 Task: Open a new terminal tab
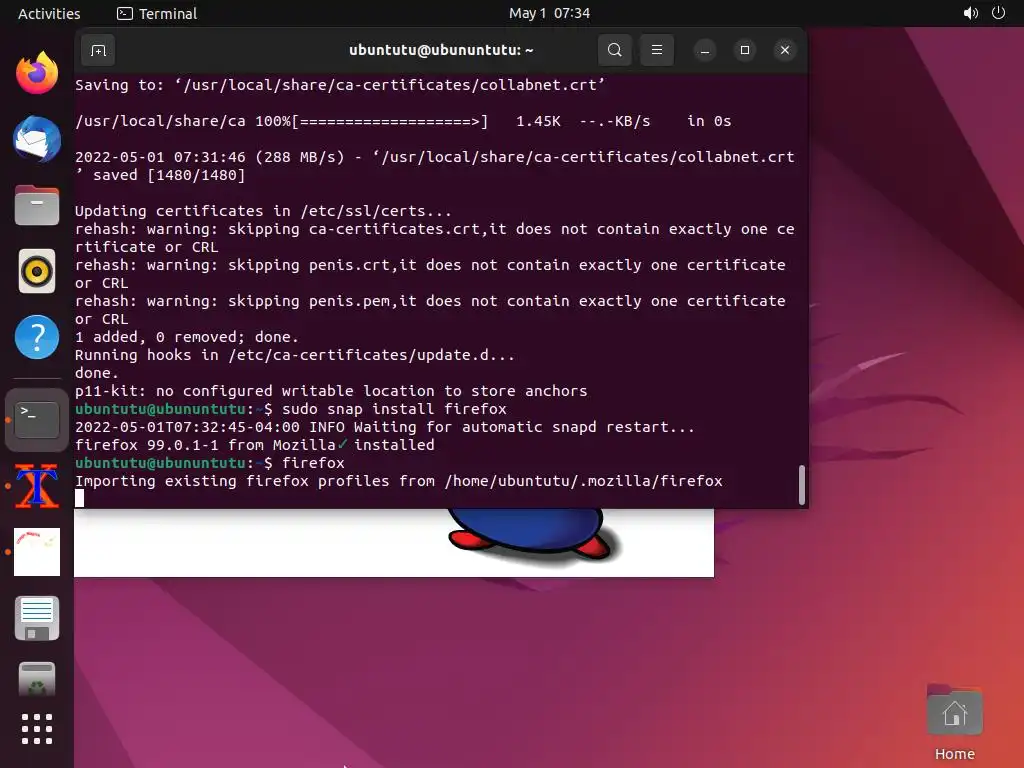tap(98, 50)
